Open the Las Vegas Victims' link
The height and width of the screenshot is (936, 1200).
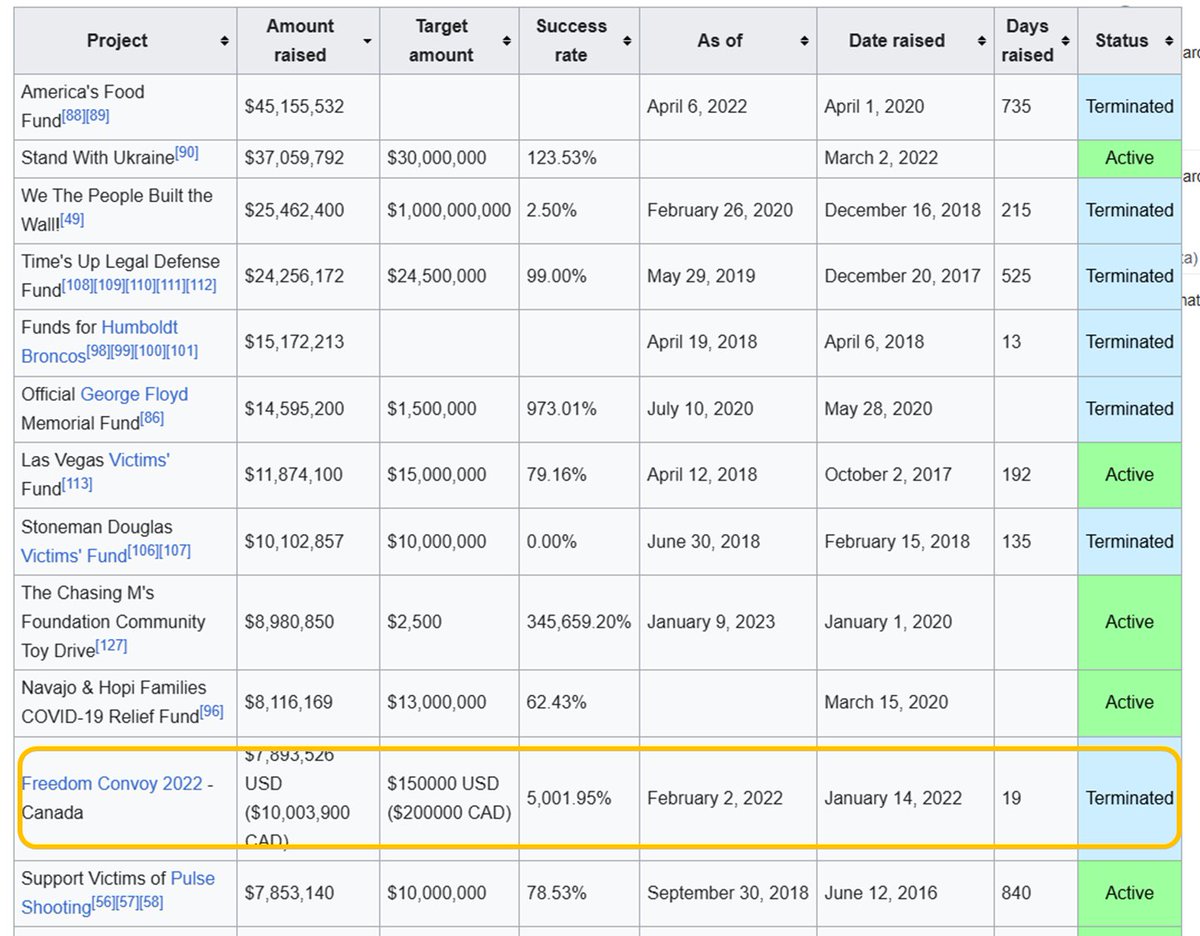pyautogui.click(x=139, y=460)
